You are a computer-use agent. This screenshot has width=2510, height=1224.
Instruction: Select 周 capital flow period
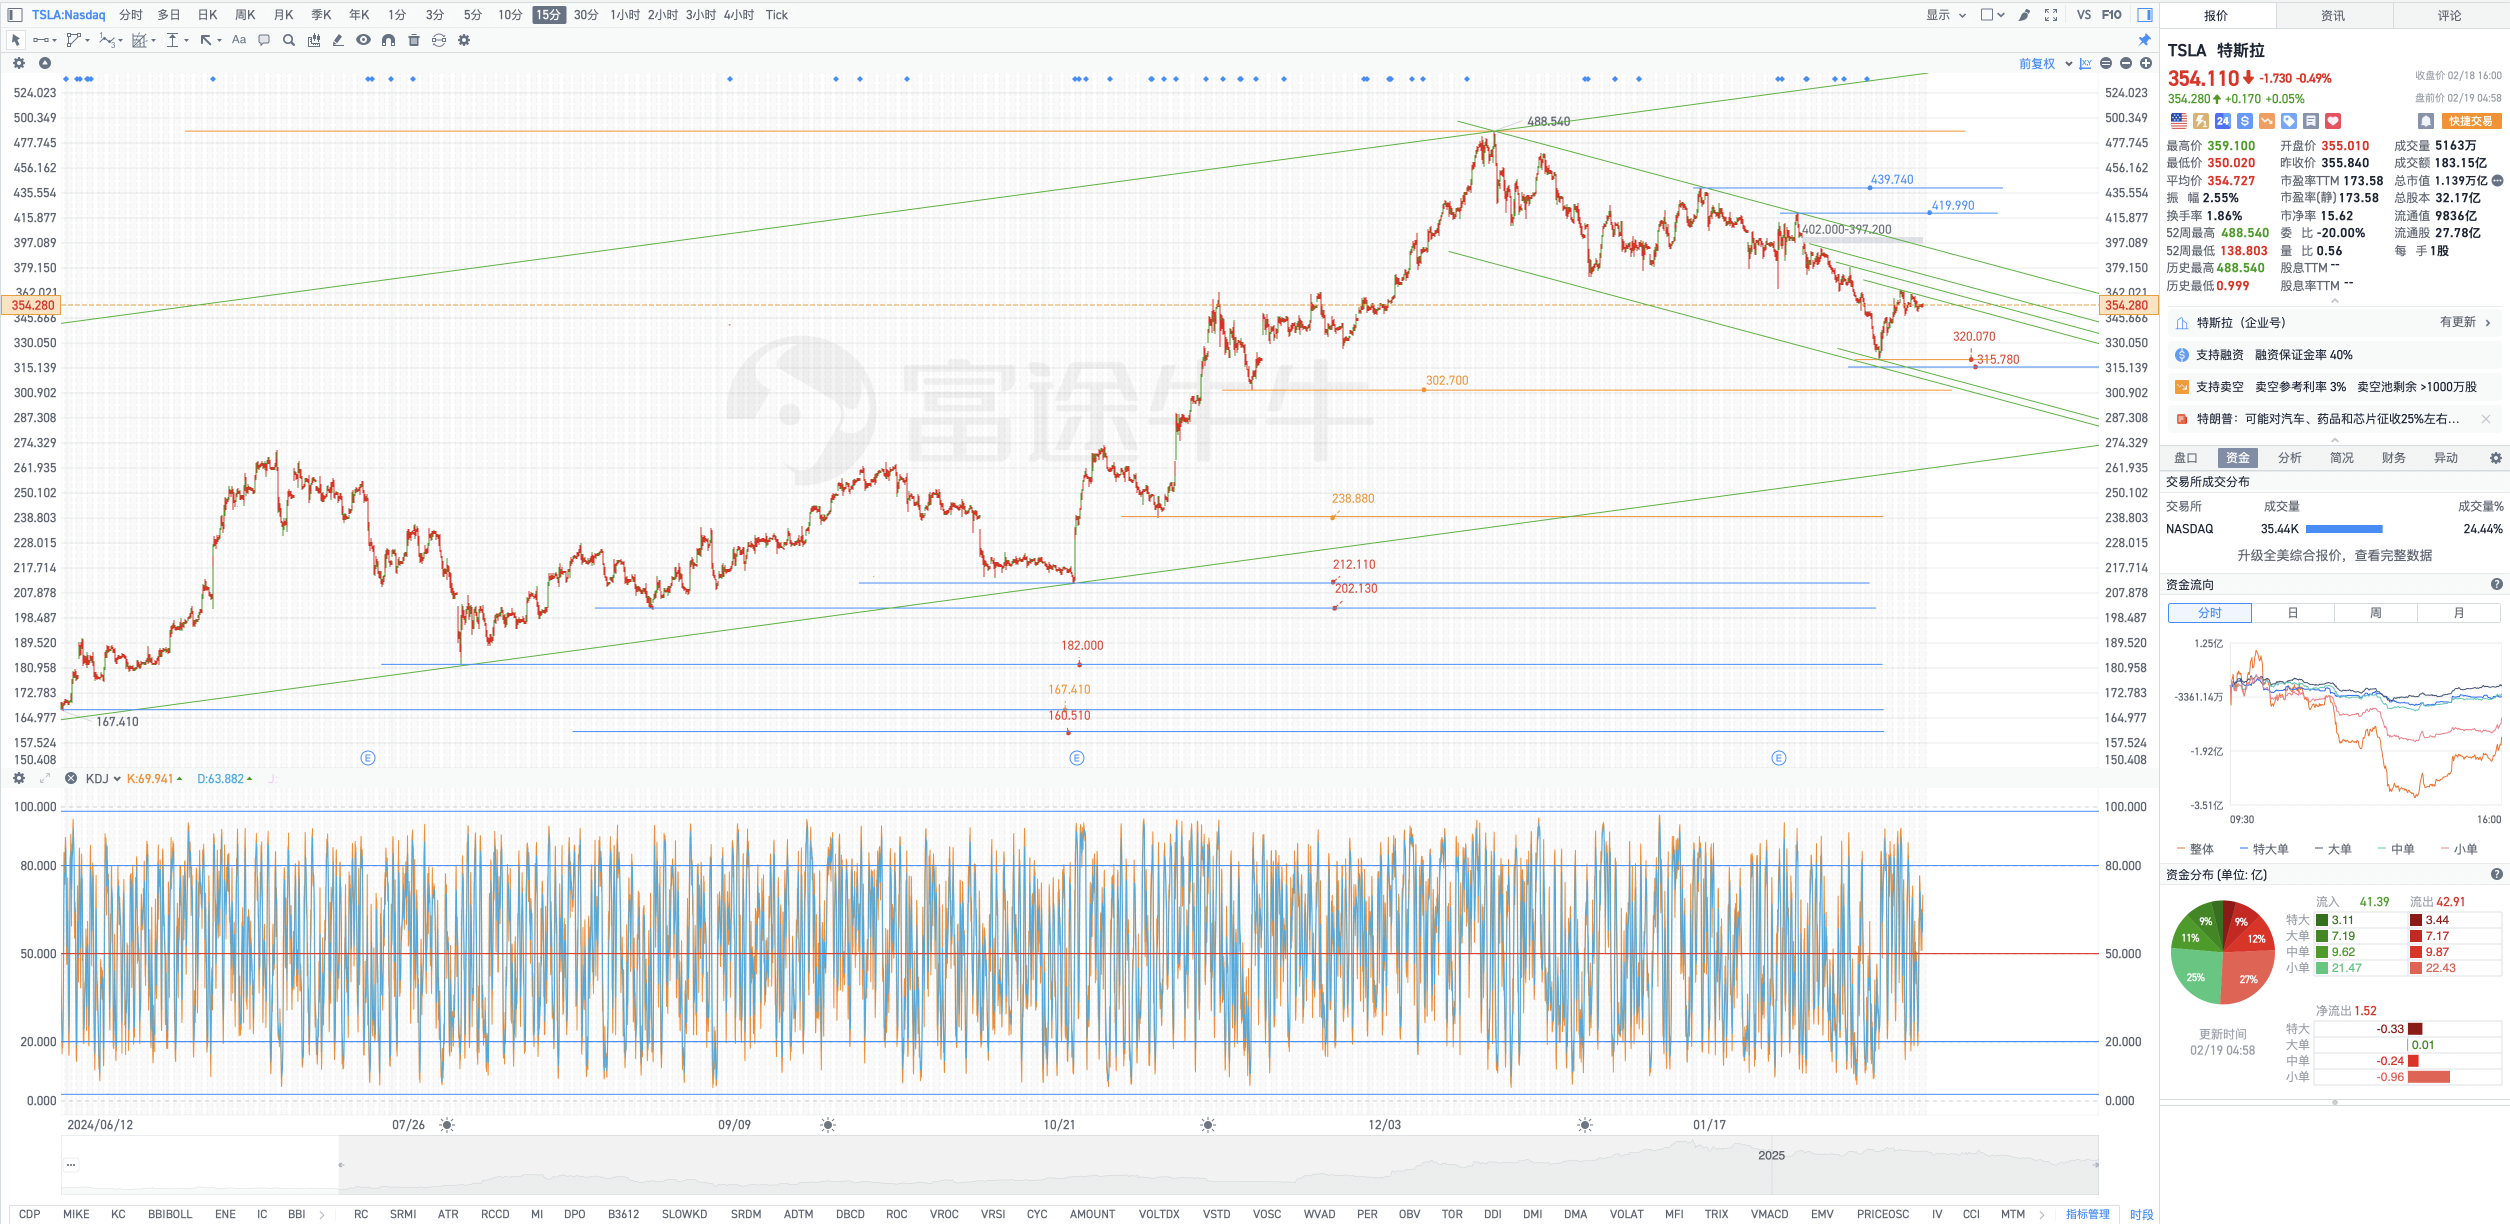click(2375, 613)
